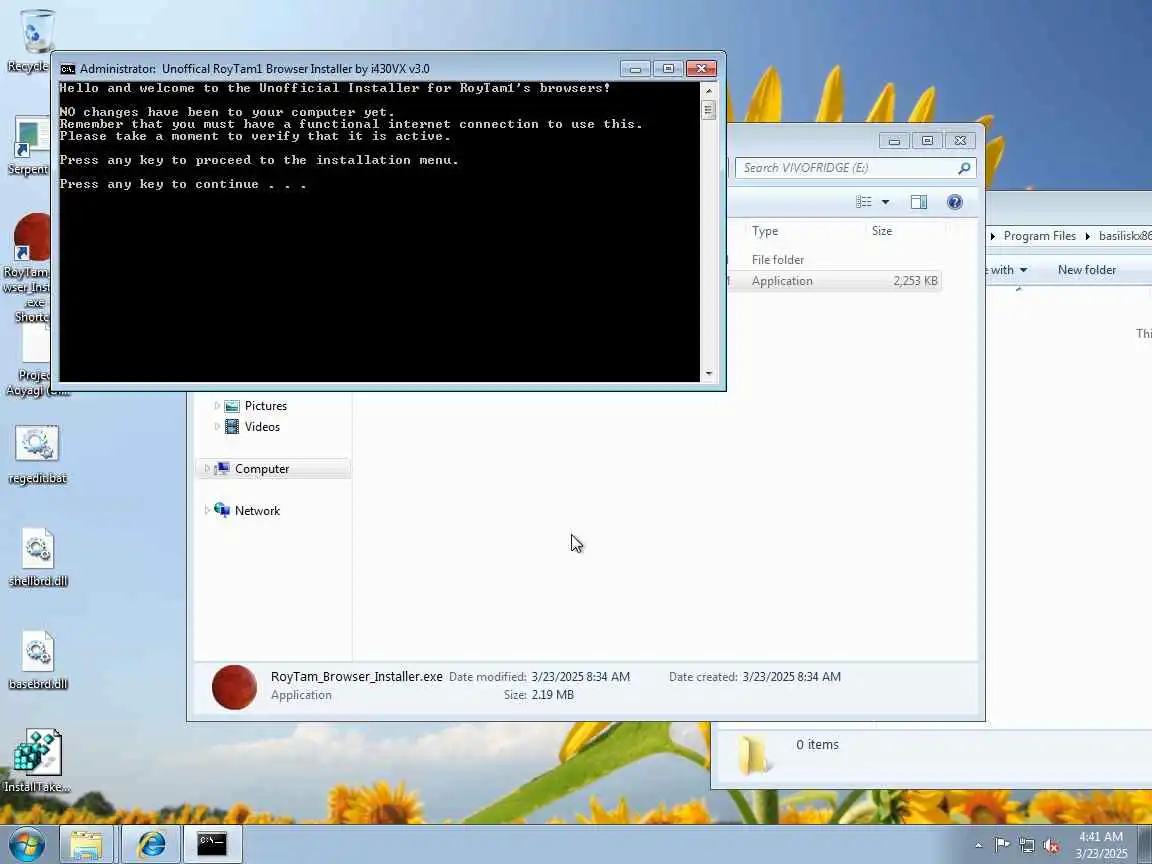
Task: Maximize the VIVOFRIDGE Explorer window
Action: [x=927, y=140]
